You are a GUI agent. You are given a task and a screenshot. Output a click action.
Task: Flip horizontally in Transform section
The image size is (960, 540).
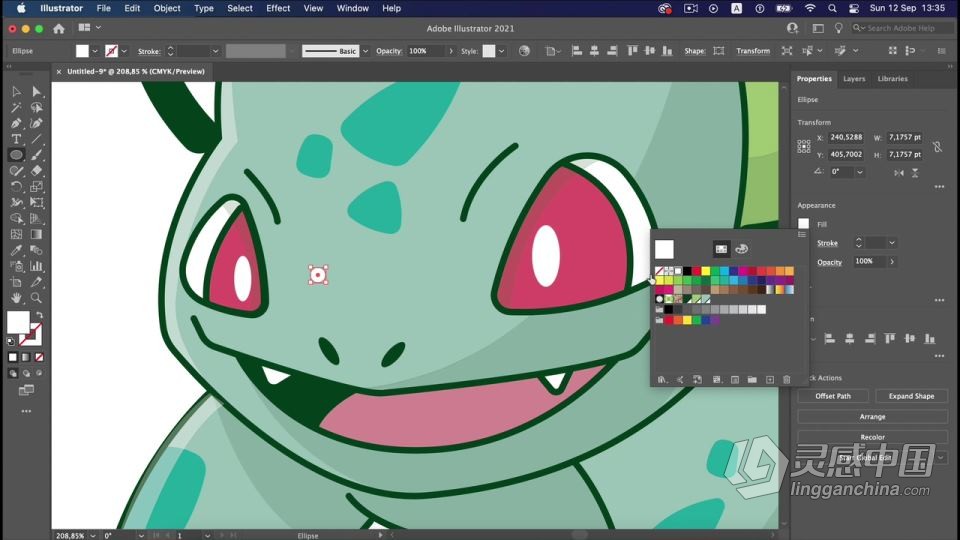(x=899, y=173)
